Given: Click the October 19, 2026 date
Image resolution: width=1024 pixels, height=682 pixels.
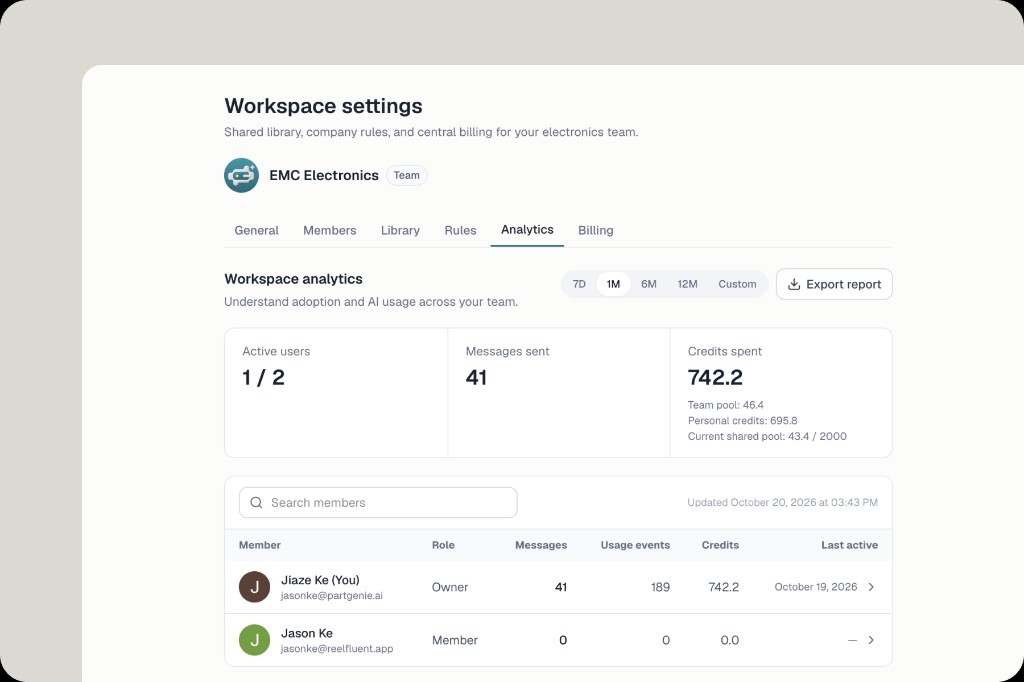Looking at the screenshot, I should tap(816, 587).
